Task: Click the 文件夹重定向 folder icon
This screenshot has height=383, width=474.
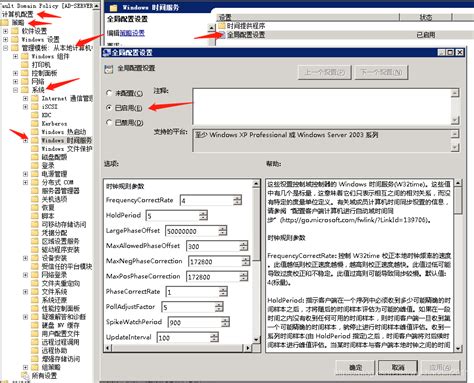Action: coord(35,283)
